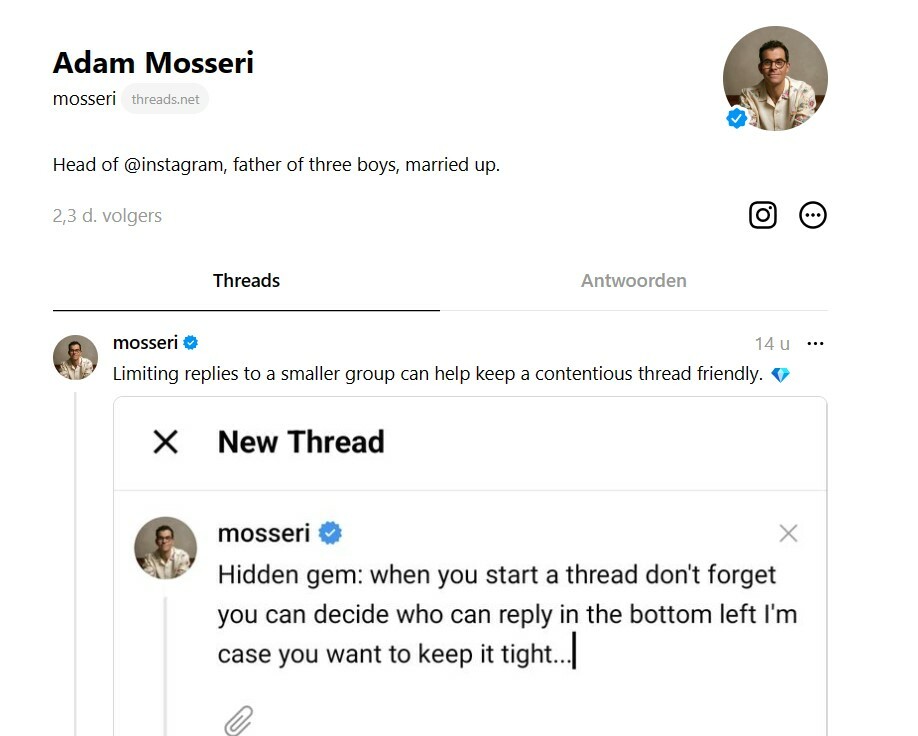Select the Threads tab

tap(246, 281)
